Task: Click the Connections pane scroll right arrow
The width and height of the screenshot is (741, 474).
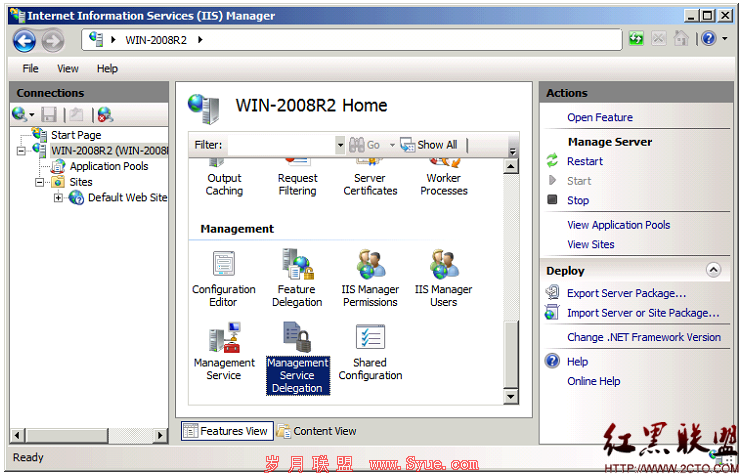Action: coord(161,435)
